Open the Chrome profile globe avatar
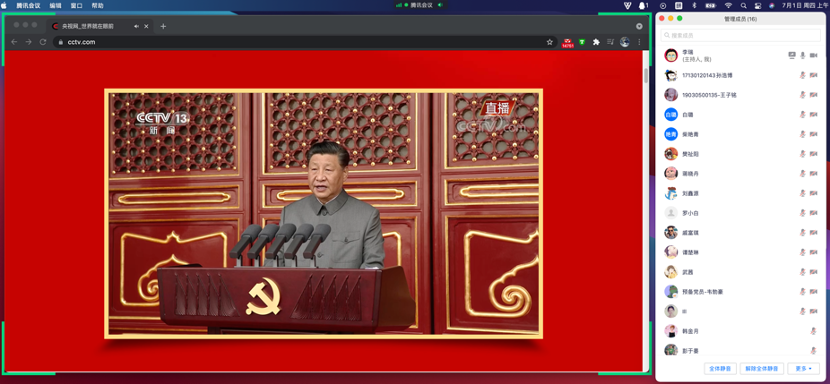Image resolution: width=830 pixels, height=384 pixels. click(x=625, y=42)
